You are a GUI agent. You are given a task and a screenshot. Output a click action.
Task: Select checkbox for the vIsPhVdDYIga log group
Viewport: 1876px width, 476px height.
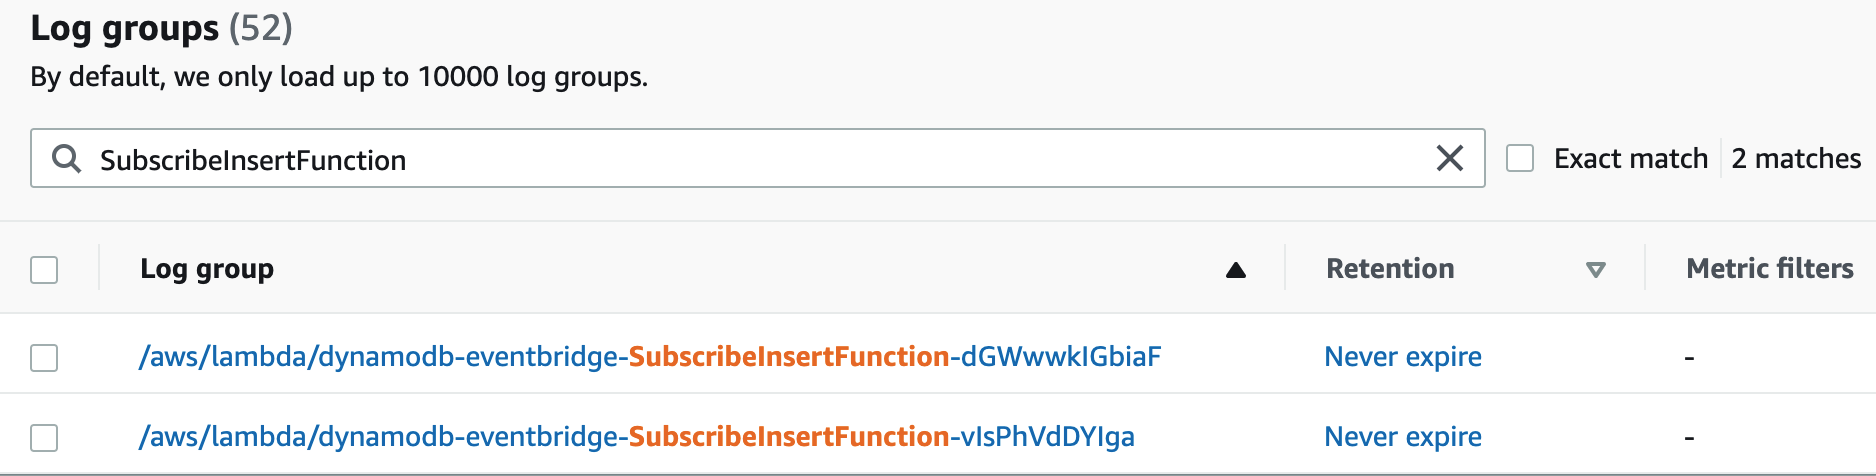[44, 437]
